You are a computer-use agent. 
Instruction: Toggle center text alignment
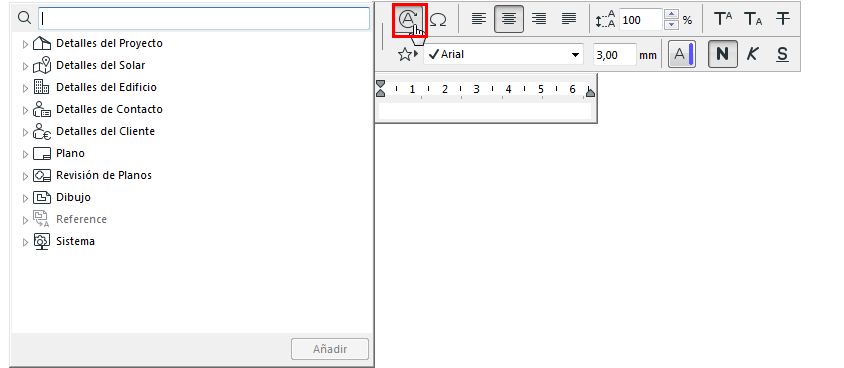pos(509,19)
